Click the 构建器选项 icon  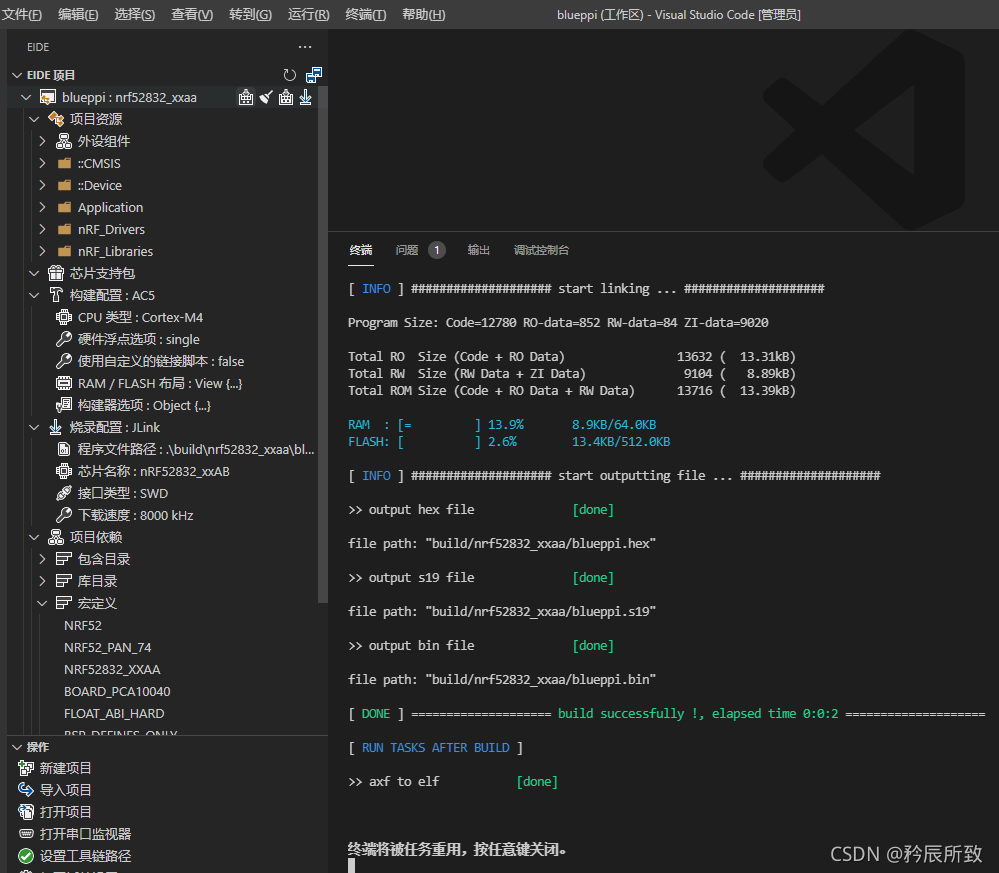coord(64,405)
